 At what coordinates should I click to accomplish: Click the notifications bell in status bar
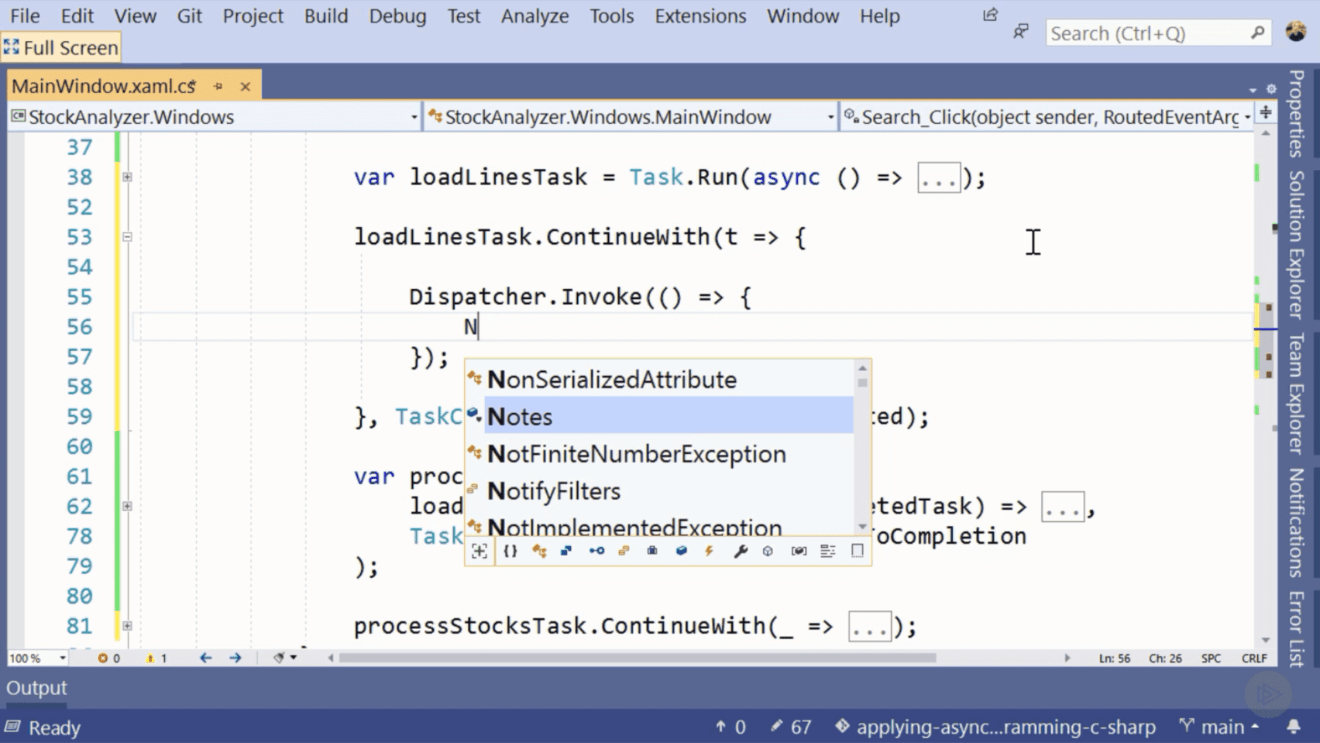coord(1293,727)
